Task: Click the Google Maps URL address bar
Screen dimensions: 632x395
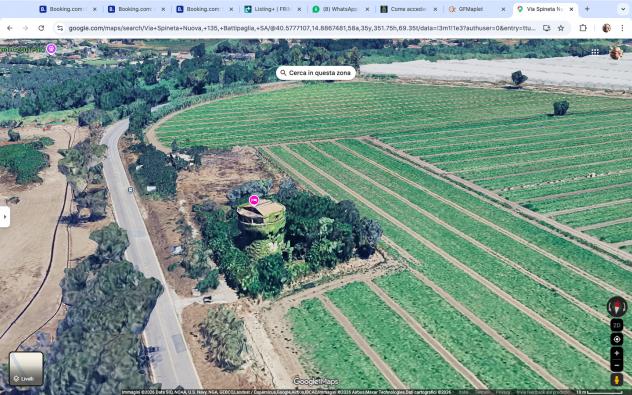Action: pos(301,28)
